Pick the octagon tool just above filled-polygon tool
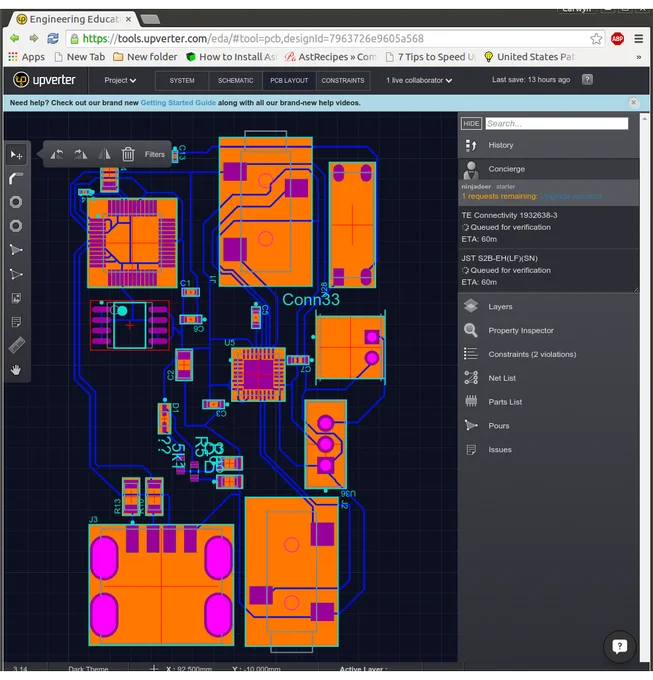The image size is (653, 680). [16, 226]
